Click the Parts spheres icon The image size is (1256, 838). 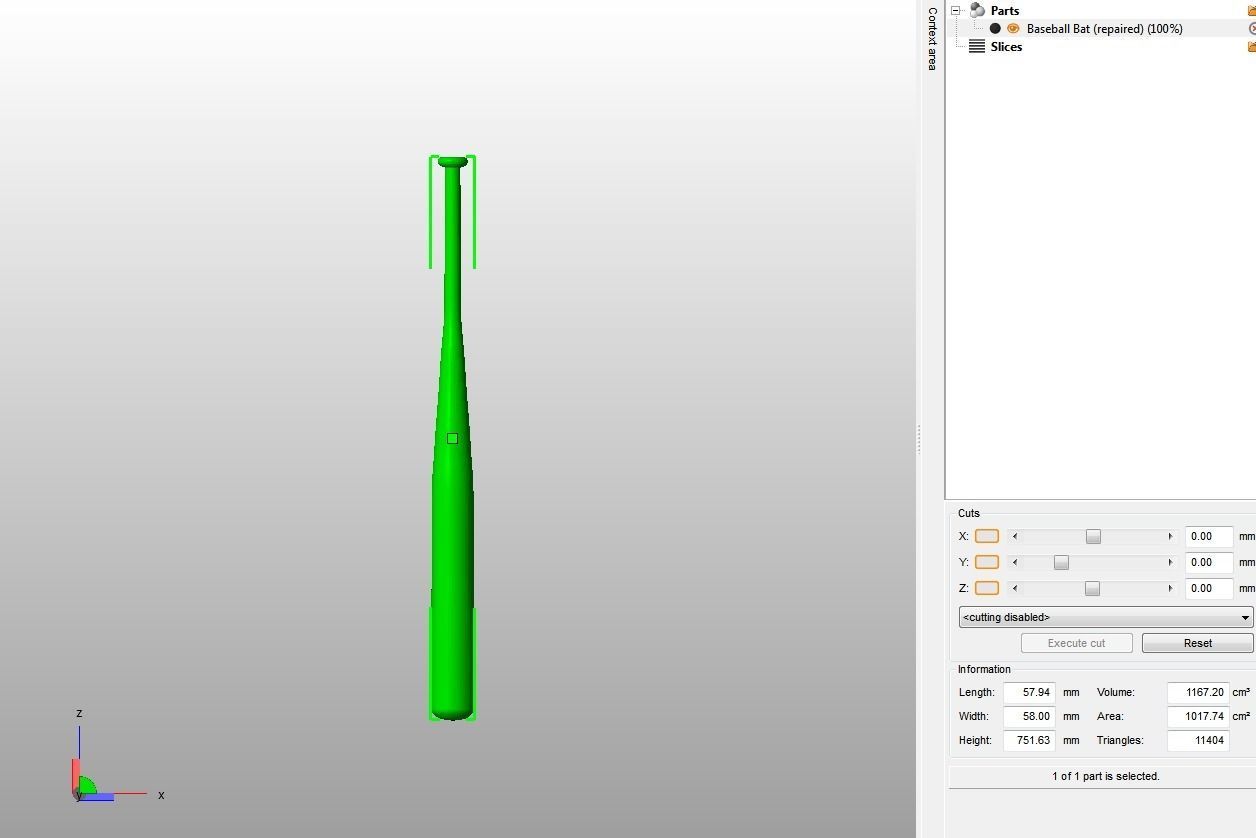point(977,10)
